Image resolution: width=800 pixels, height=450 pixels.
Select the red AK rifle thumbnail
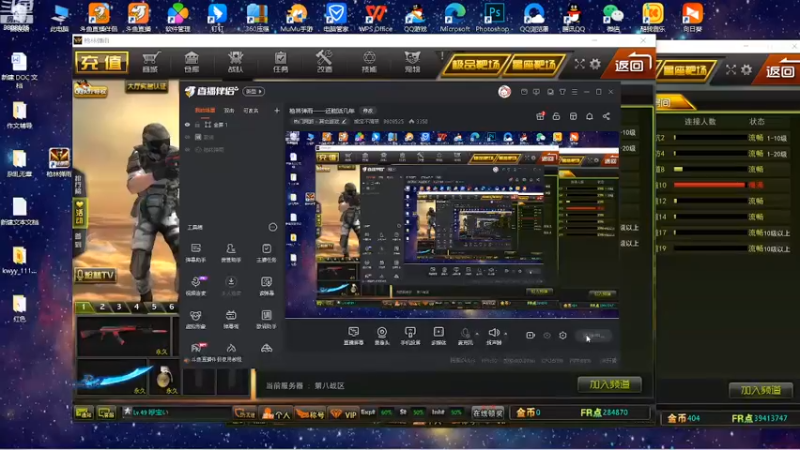tap(124, 335)
